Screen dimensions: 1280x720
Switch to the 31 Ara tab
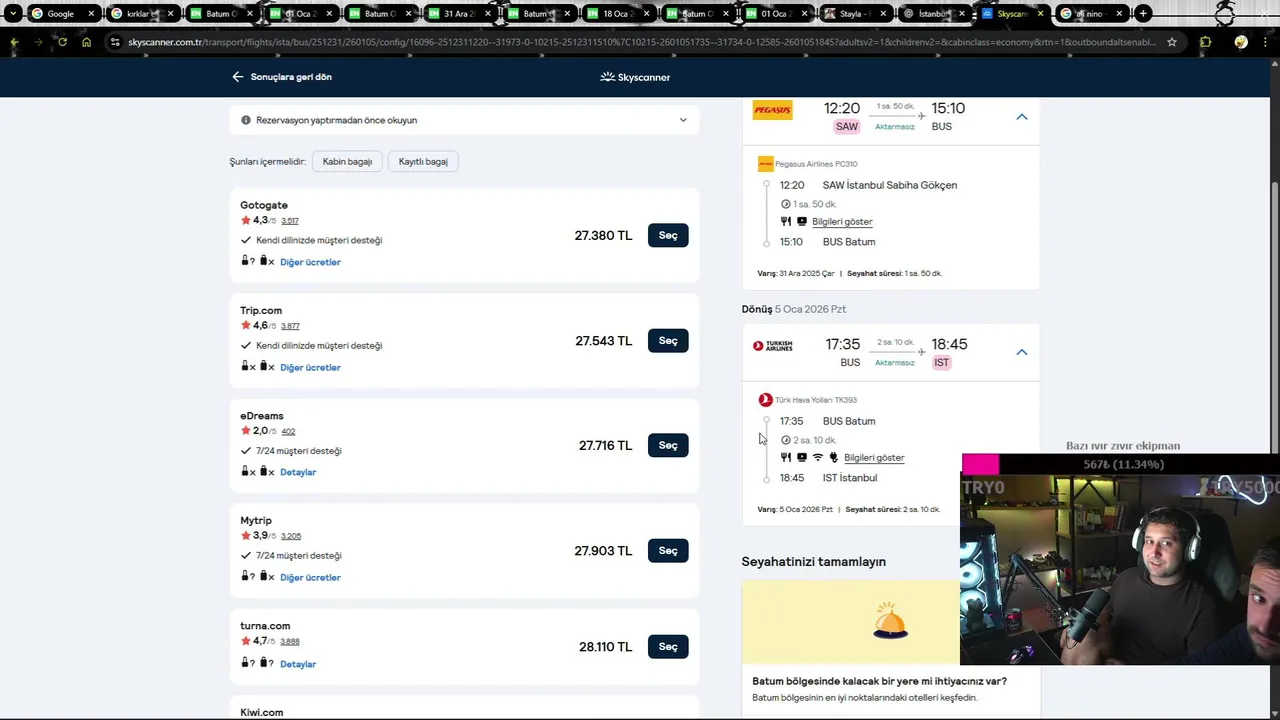(459, 14)
